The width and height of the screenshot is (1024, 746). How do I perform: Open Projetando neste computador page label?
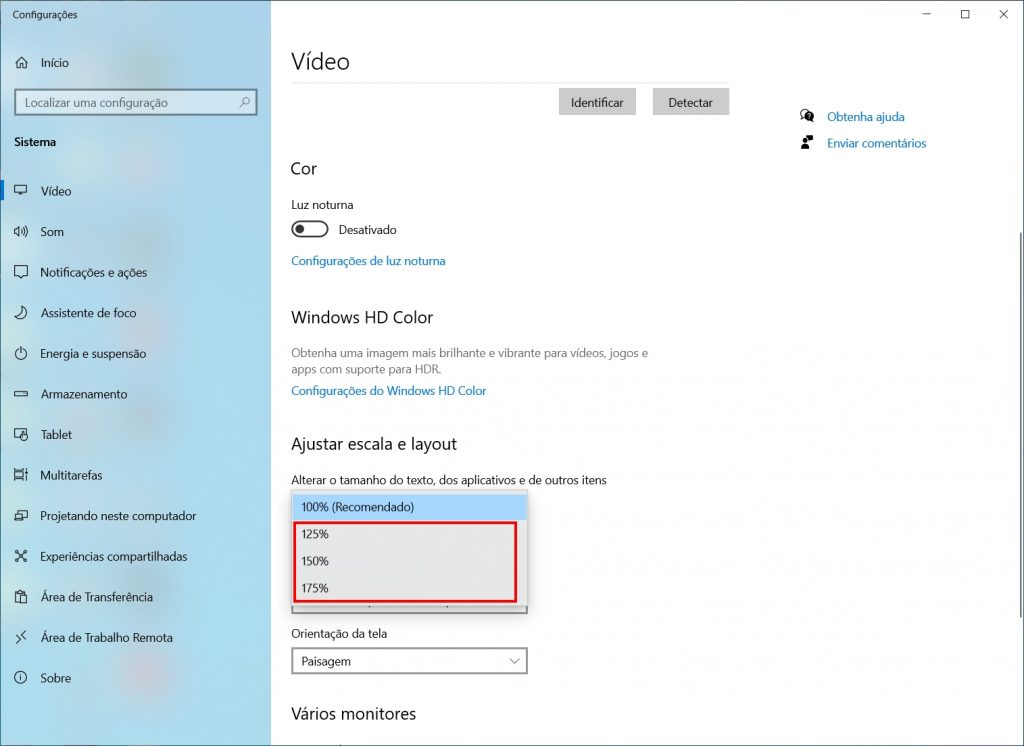(x=118, y=516)
